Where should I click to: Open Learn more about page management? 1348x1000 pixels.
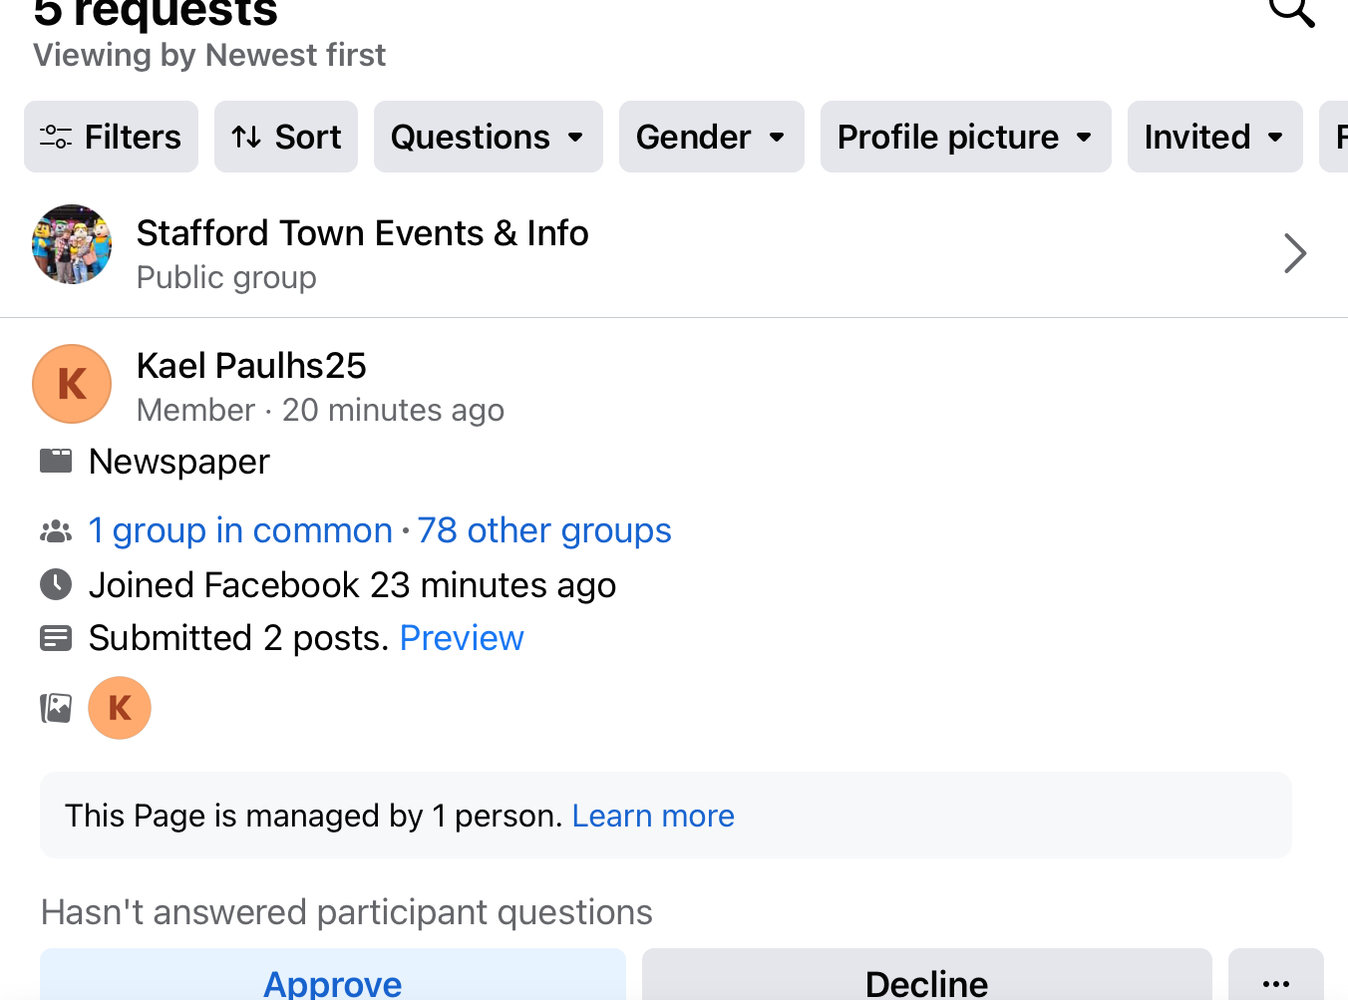pyautogui.click(x=653, y=816)
